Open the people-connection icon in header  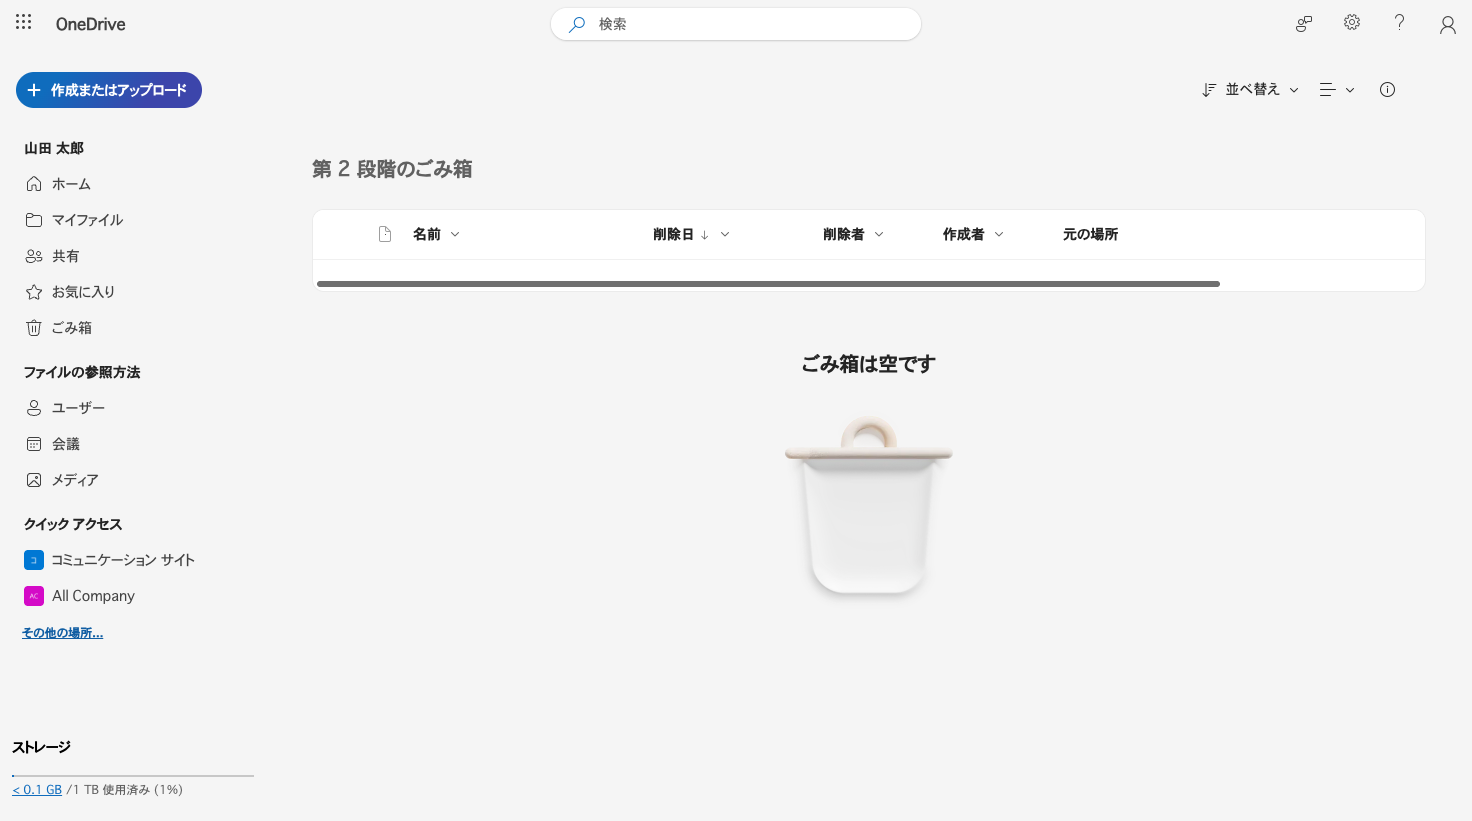point(1304,24)
